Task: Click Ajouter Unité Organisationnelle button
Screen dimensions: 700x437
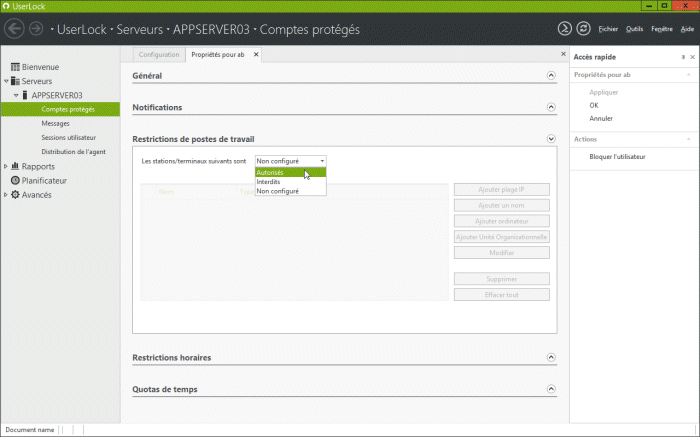Action: (x=501, y=237)
